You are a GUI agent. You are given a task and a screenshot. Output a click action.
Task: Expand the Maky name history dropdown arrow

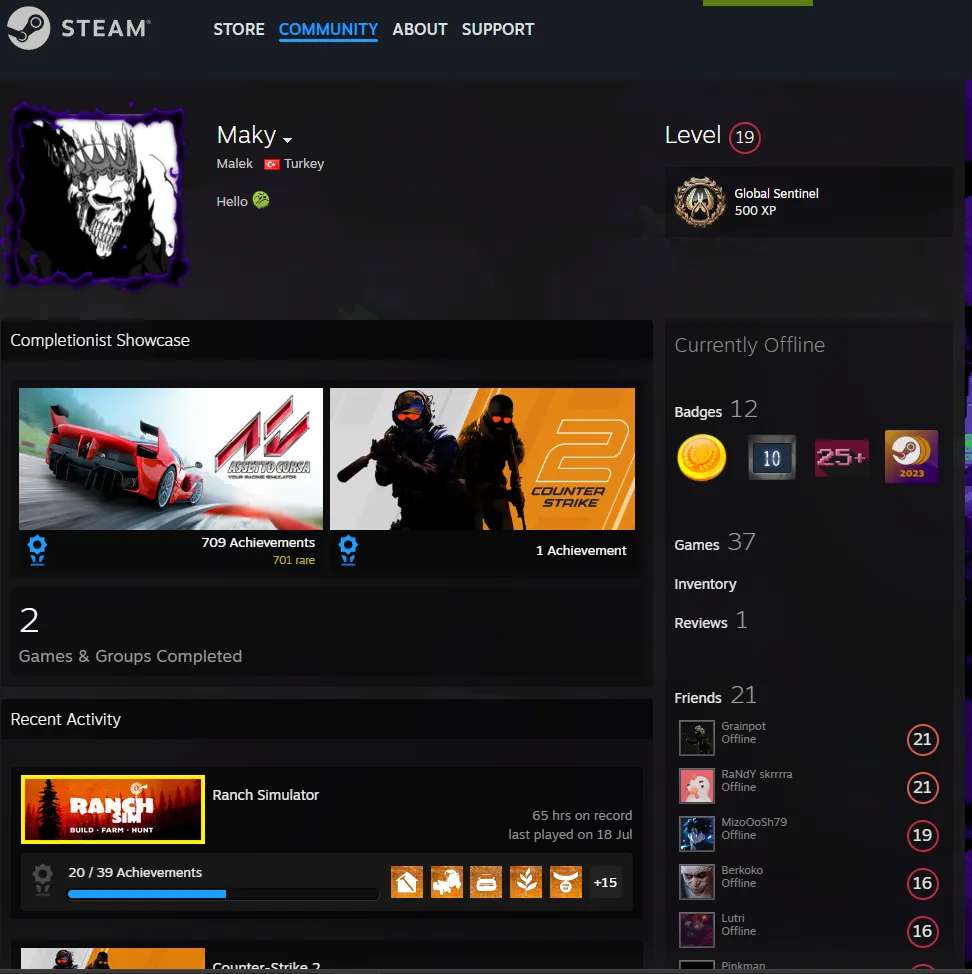[x=287, y=140]
